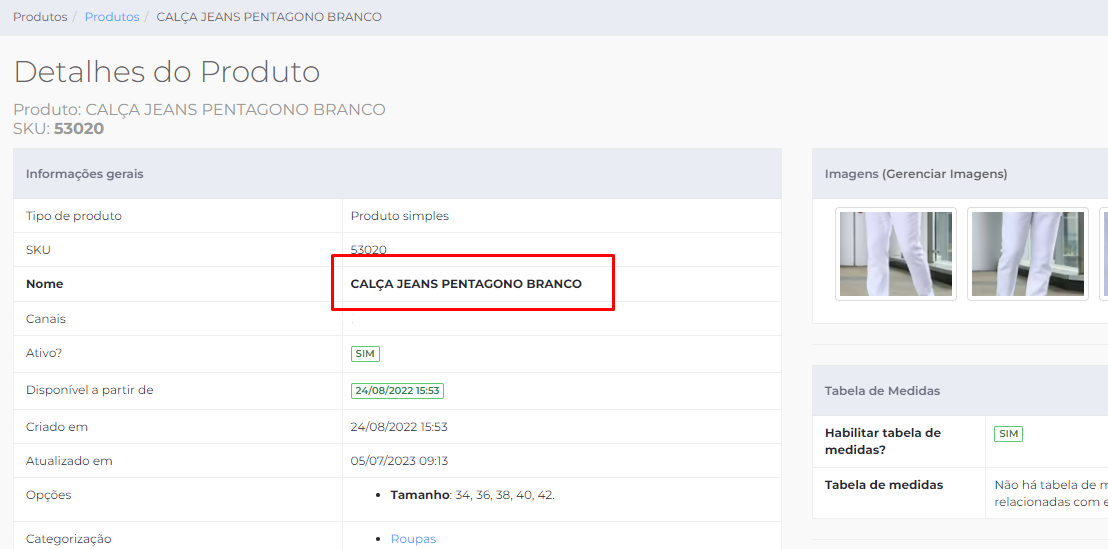The width and height of the screenshot is (1108, 549).
Task: Click the SIM badge for Habilitar tabela
Action: point(1008,434)
